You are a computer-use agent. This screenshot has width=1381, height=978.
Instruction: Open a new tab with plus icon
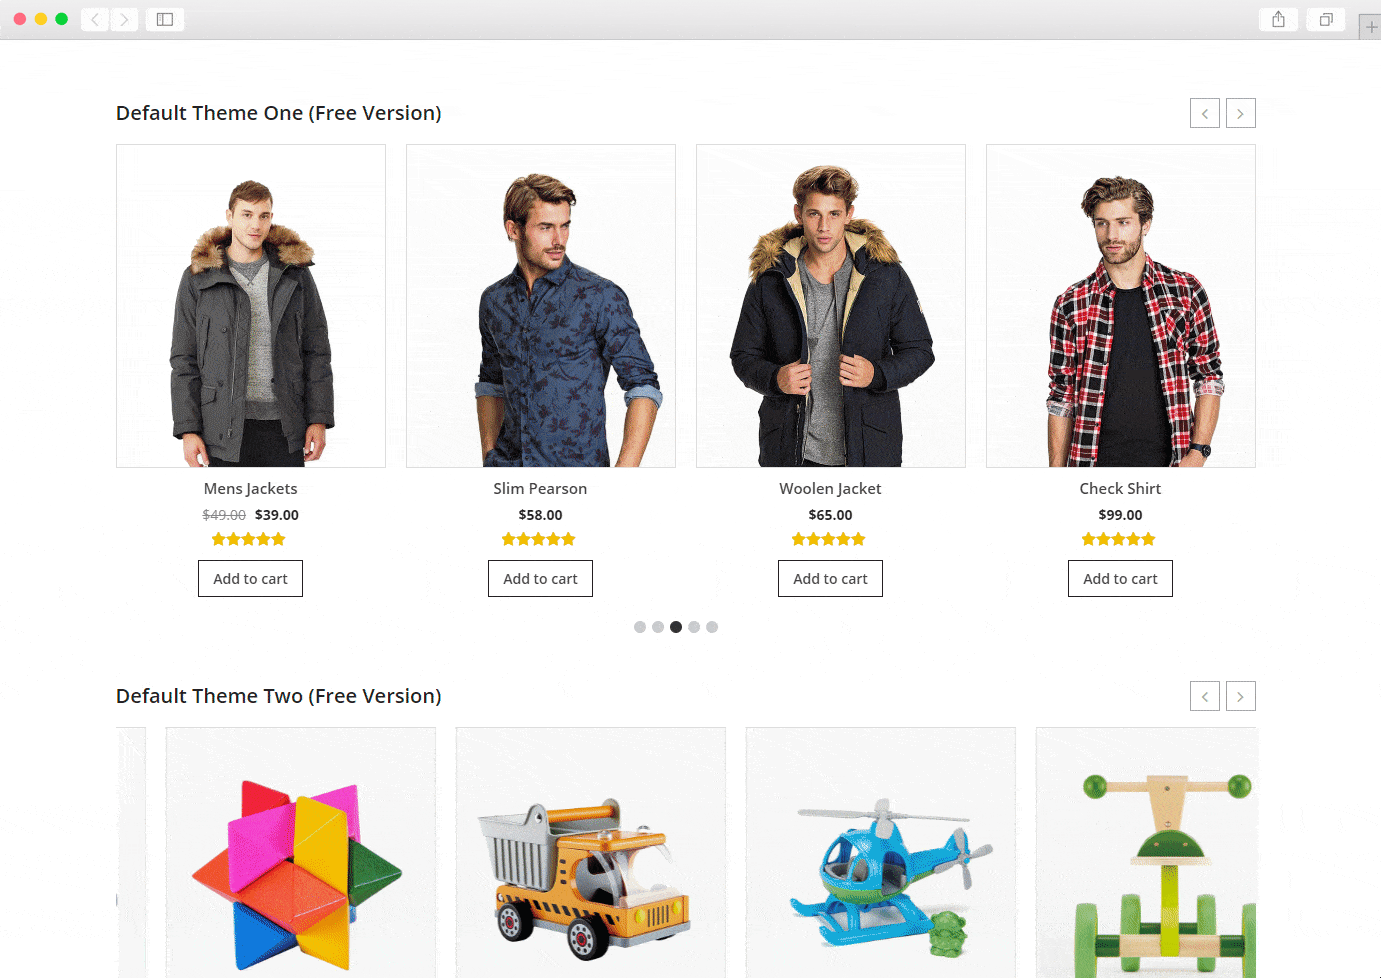click(1371, 27)
